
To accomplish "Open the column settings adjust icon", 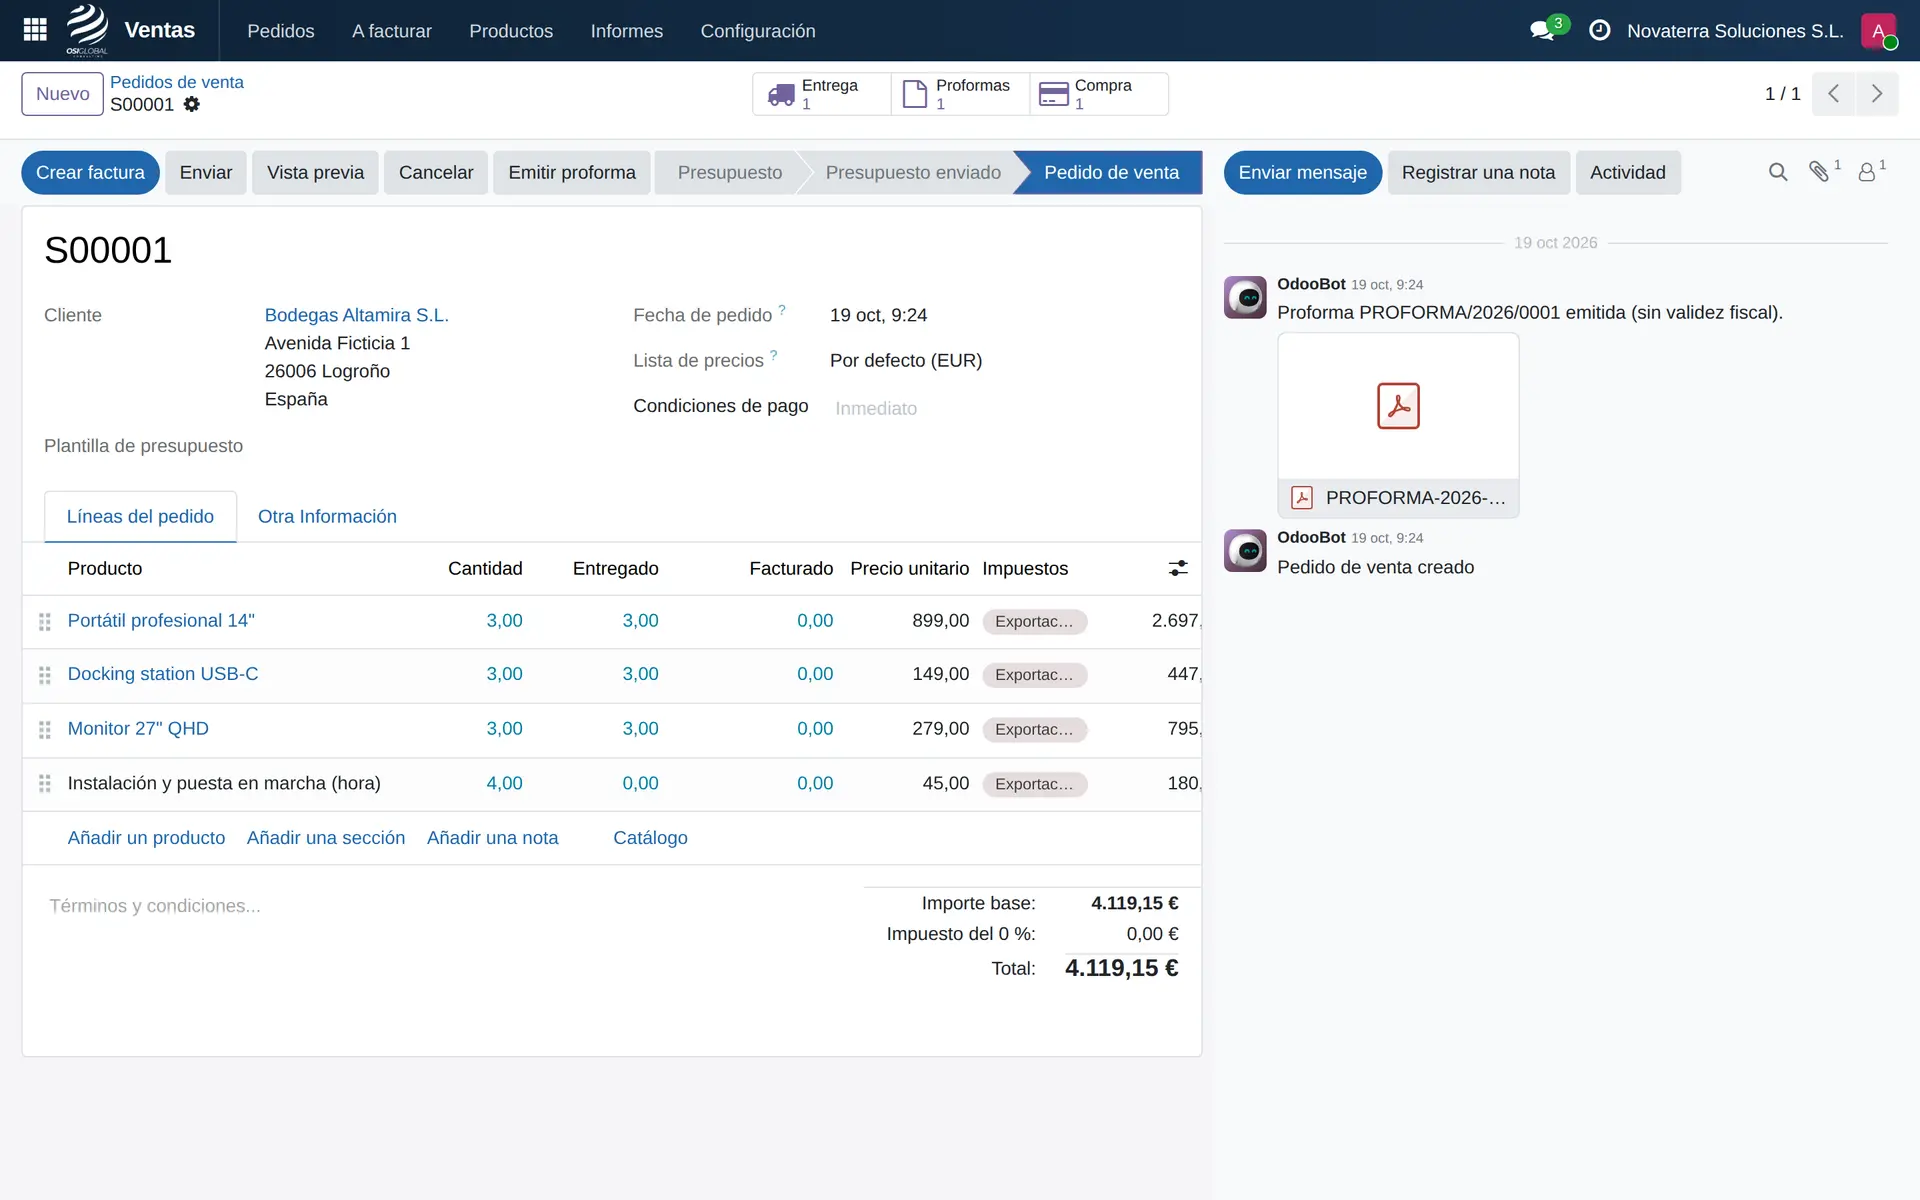I will pos(1178,568).
